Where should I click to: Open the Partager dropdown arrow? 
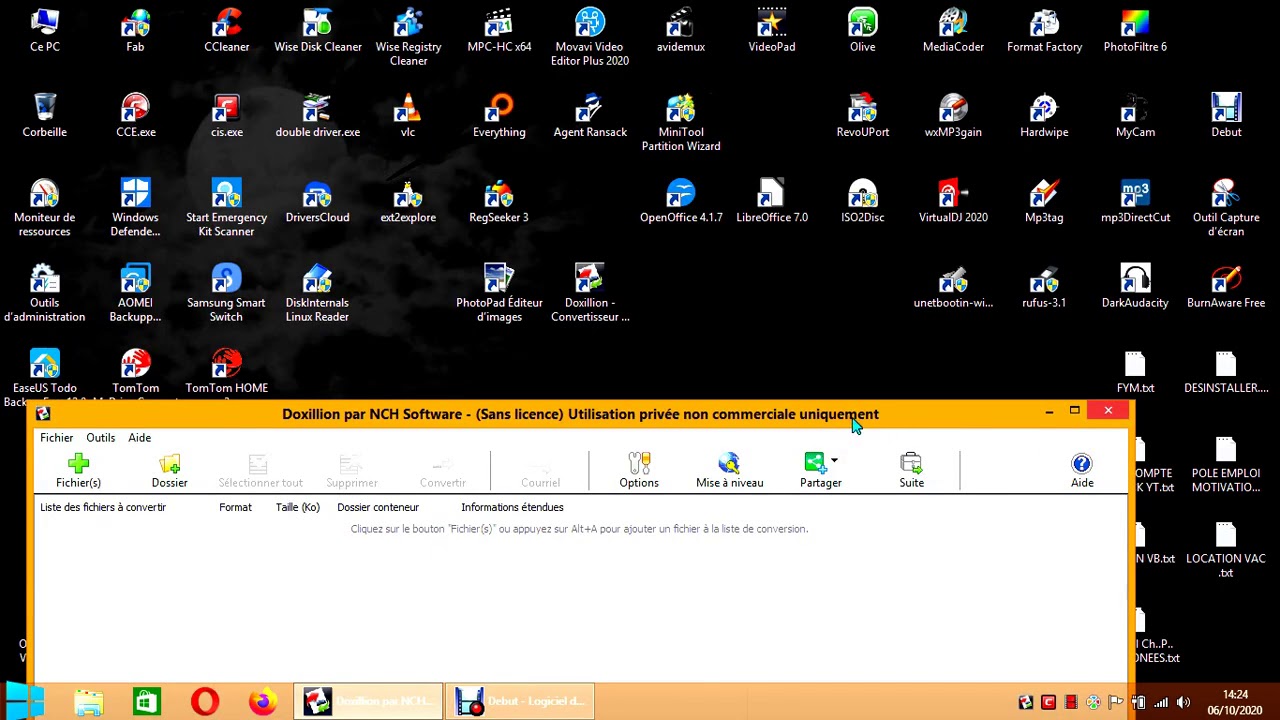(834, 461)
